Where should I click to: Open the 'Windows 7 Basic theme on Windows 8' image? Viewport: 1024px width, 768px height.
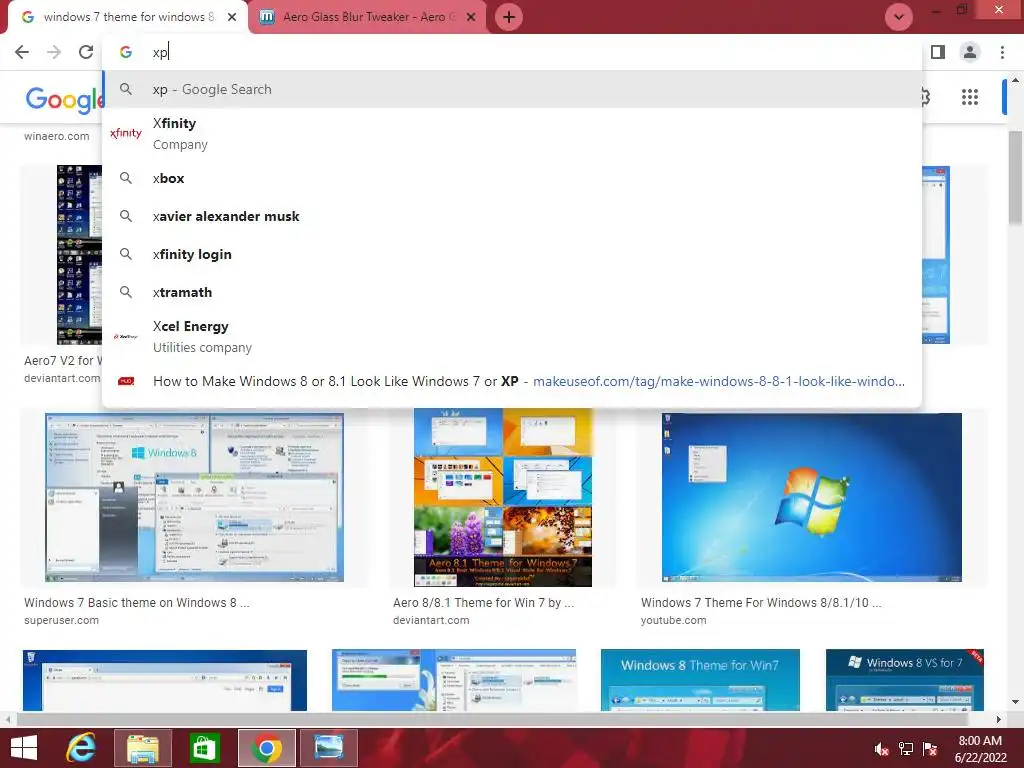[195, 497]
